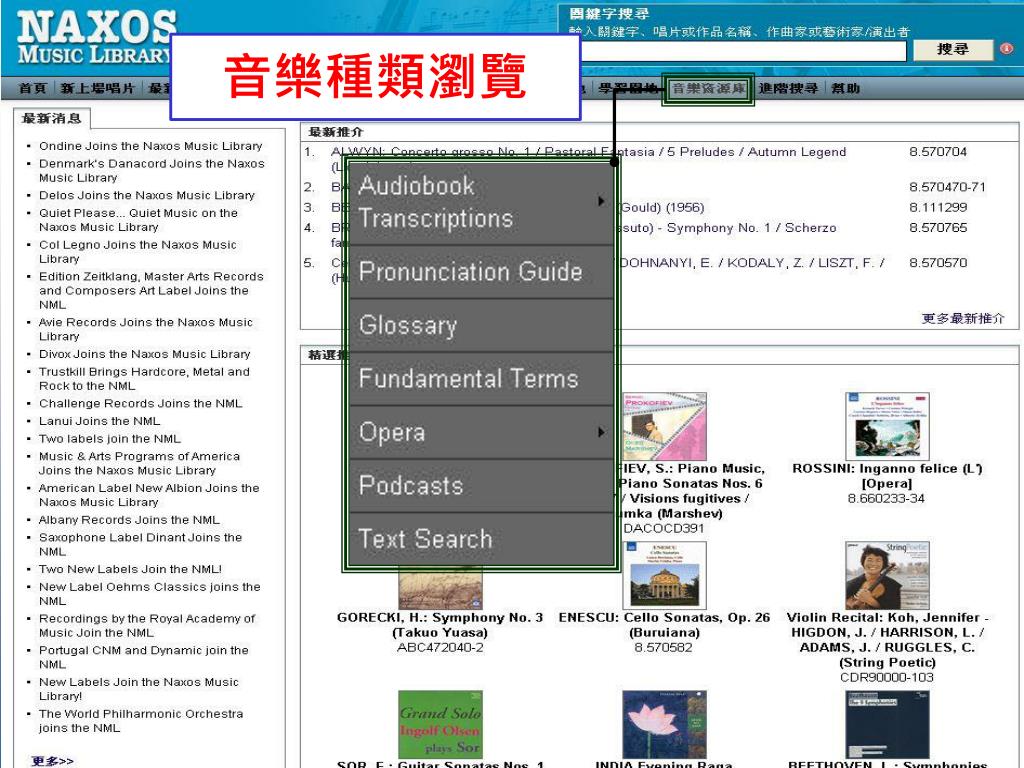The image size is (1024, 768).
Task: Open Albany Records Joins the NML
Action: (x=129, y=520)
